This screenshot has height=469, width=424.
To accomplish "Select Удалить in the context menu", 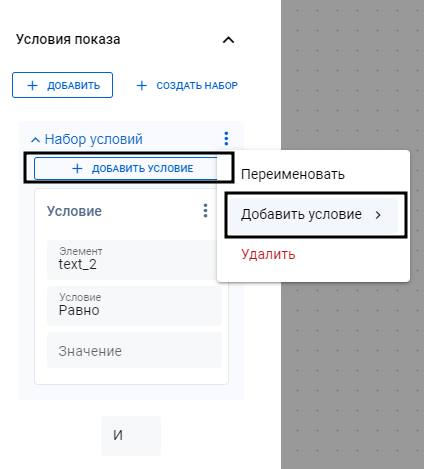I will [x=268, y=254].
